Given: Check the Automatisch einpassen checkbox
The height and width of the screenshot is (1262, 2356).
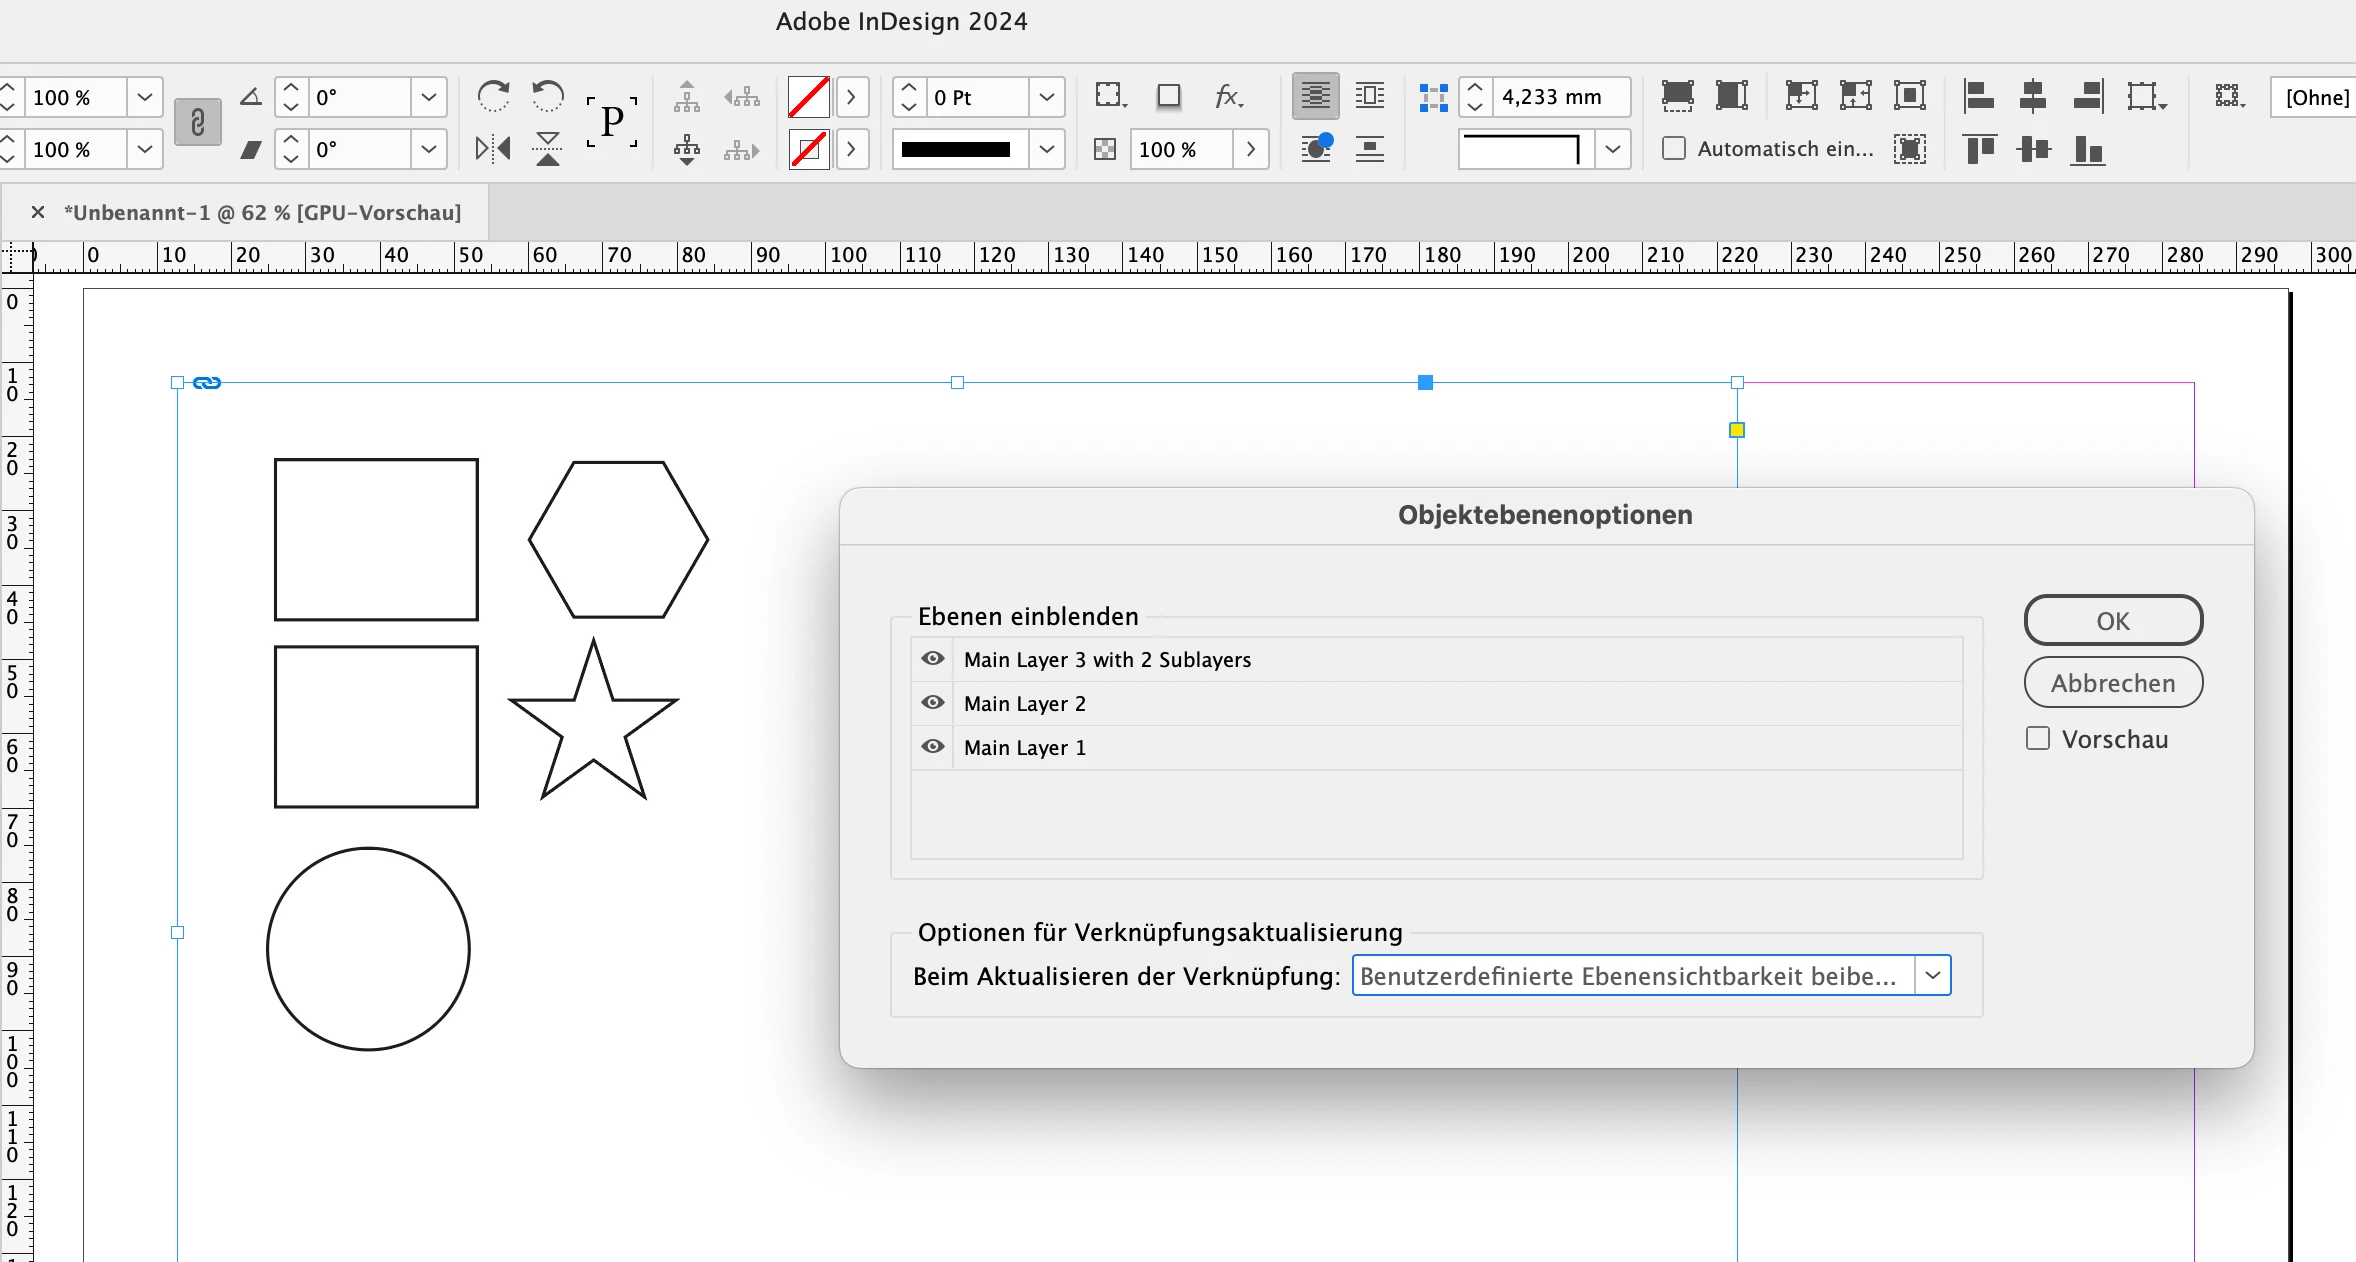Looking at the screenshot, I should coord(1674,149).
